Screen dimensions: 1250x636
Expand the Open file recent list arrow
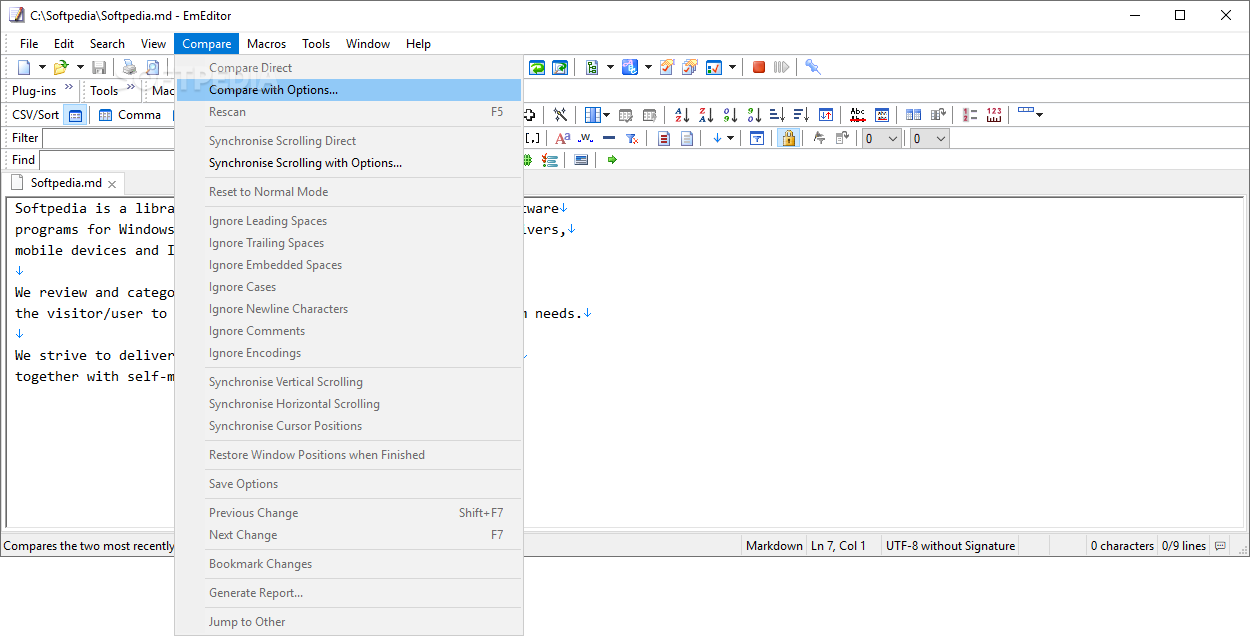click(80, 67)
